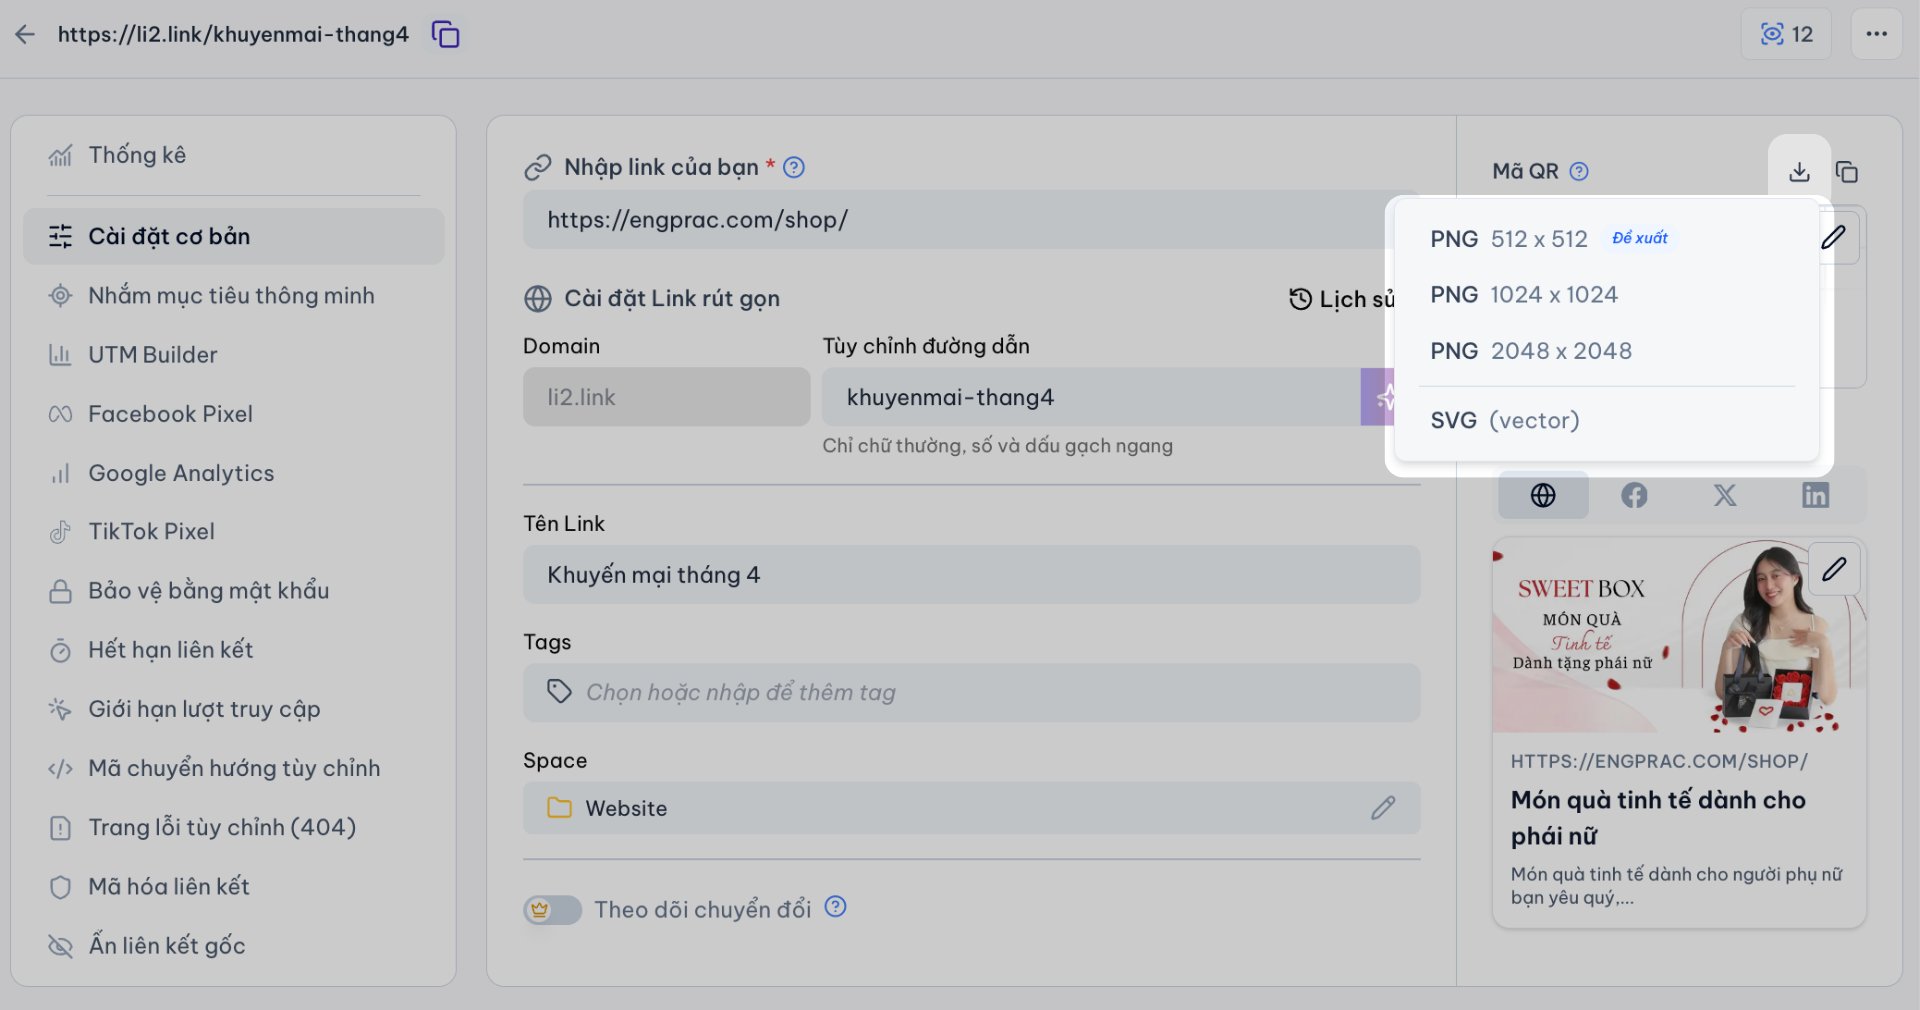Image resolution: width=1920 pixels, height=1010 pixels.
Task: Download PNG 1024 x 1024 QR code
Action: click(1606, 295)
